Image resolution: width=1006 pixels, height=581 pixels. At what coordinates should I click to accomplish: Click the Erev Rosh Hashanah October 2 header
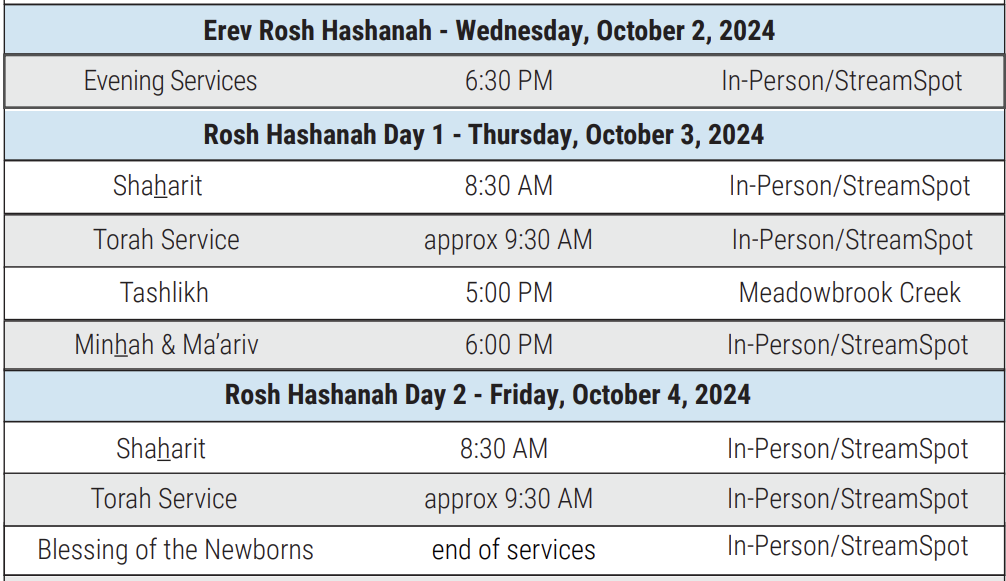(489, 31)
